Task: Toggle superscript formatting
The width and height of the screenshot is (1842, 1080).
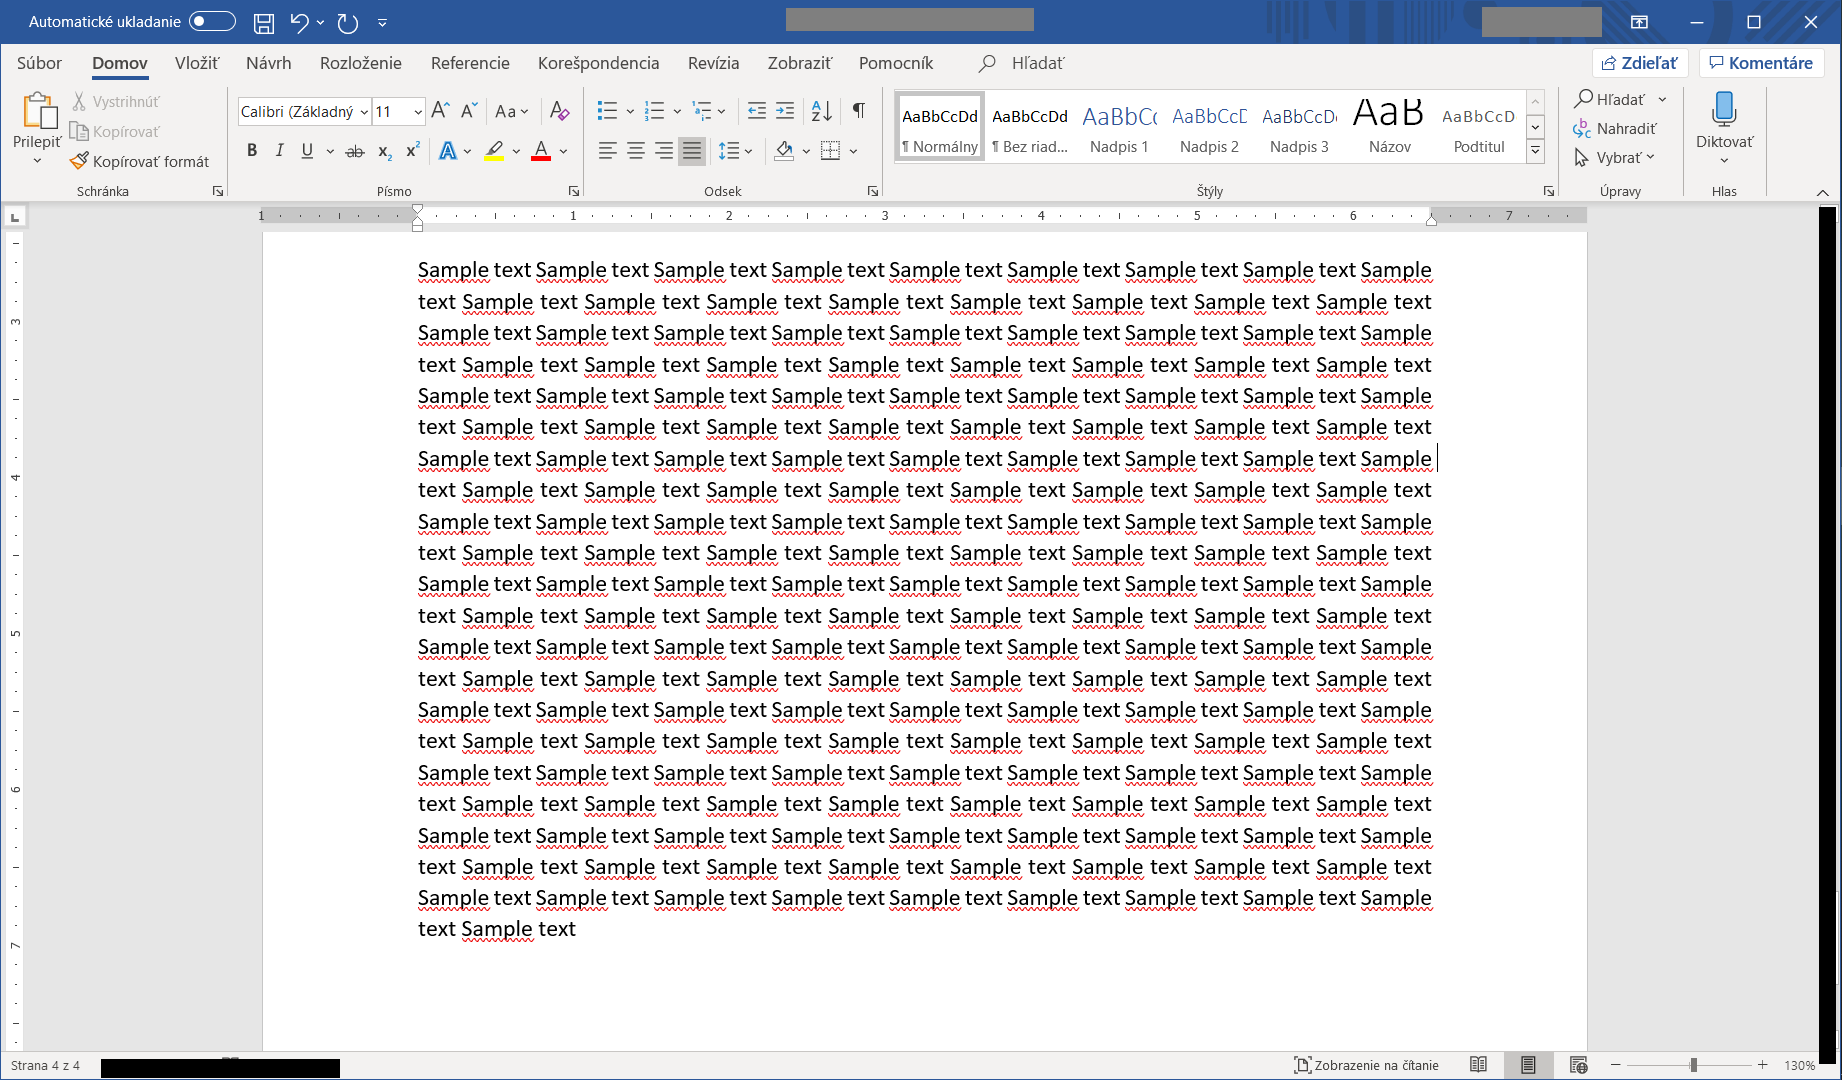Action: click(412, 151)
